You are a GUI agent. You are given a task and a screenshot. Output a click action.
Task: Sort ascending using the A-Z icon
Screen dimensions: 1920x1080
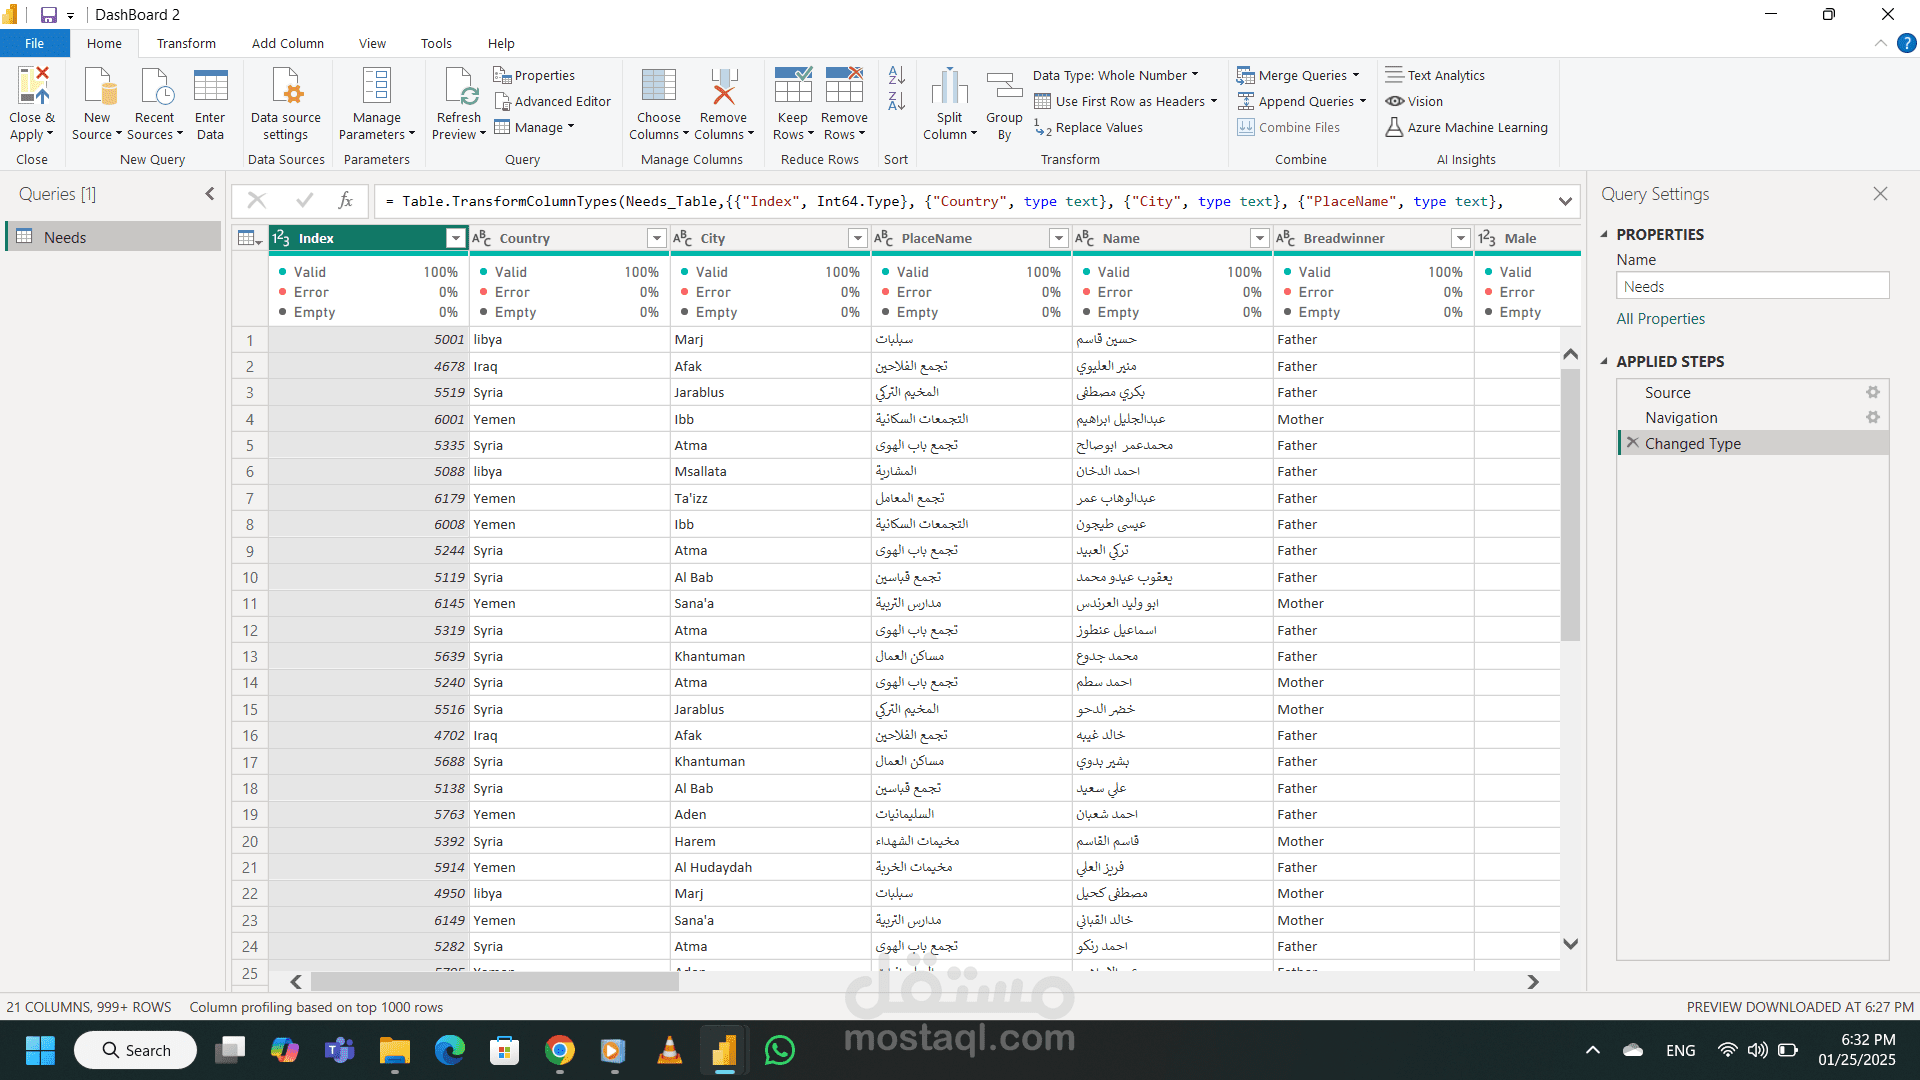point(896,75)
